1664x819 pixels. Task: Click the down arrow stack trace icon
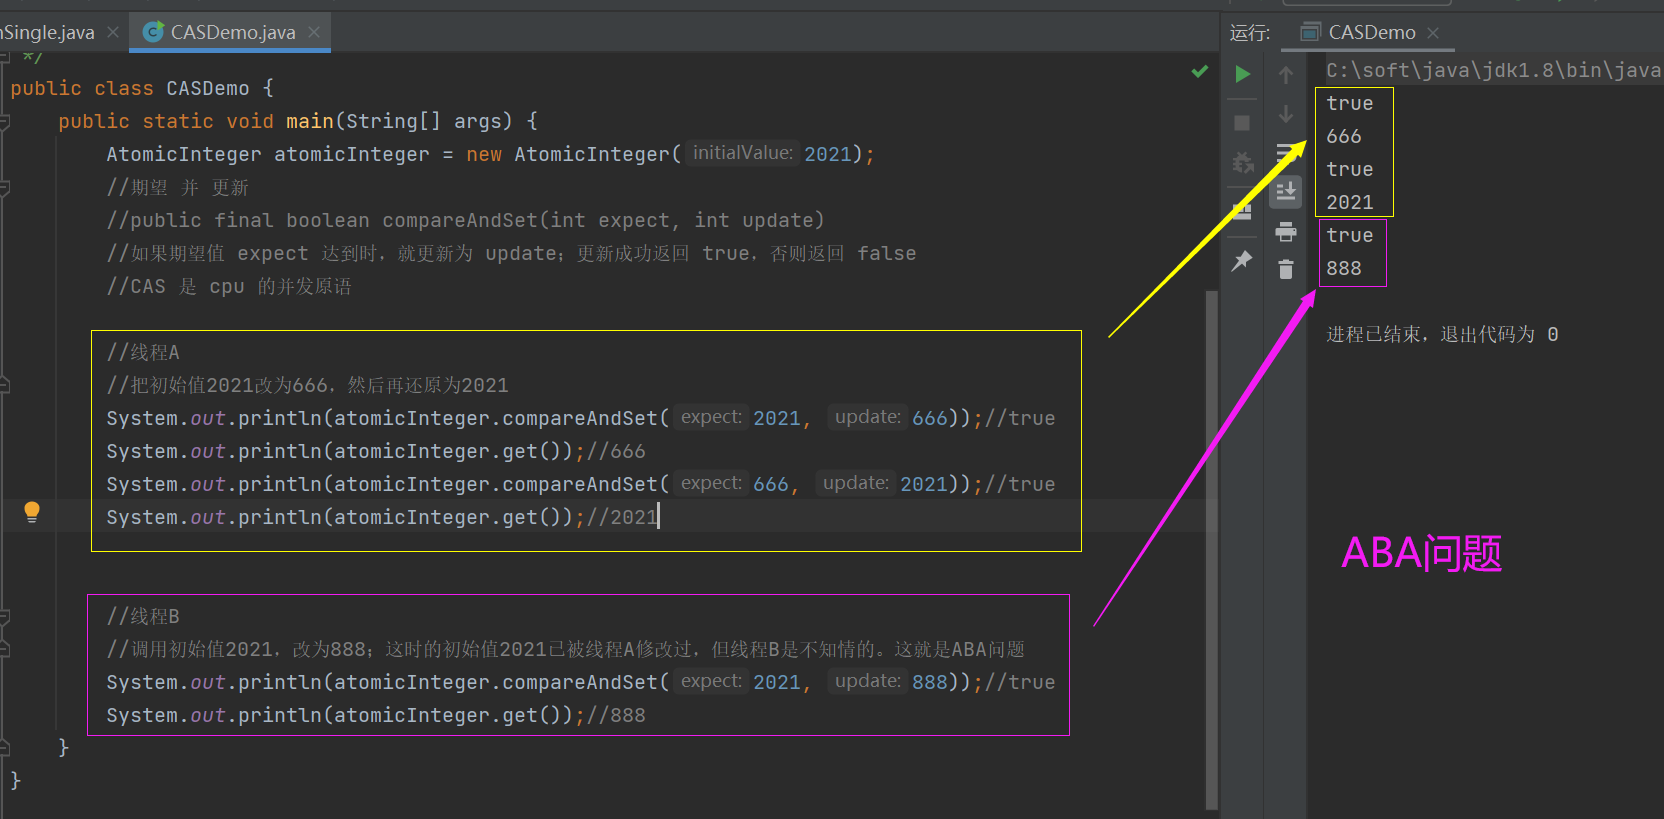tap(1286, 115)
